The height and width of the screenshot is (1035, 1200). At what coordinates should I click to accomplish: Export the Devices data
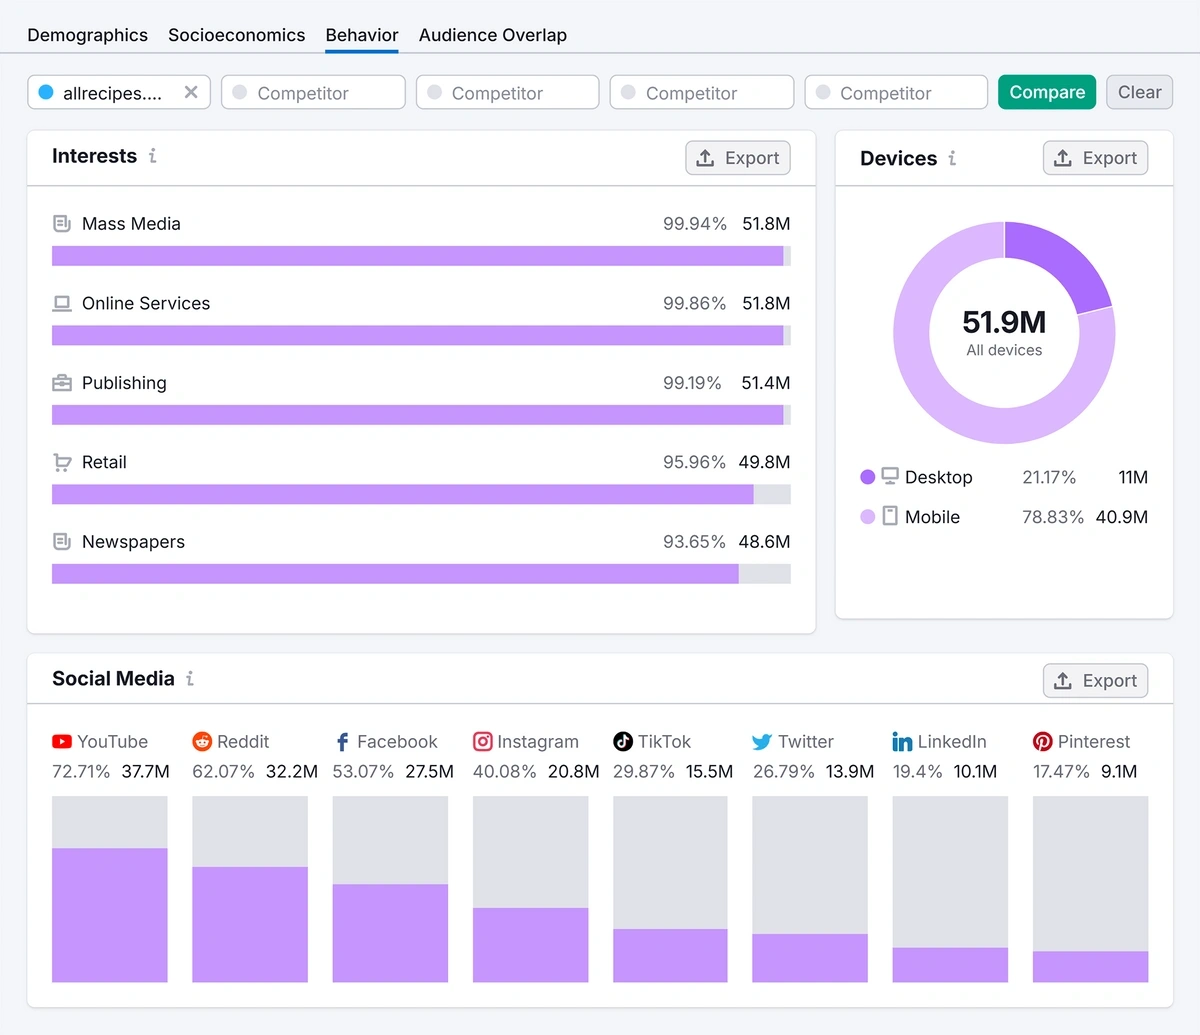click(x=1096, y=158)
